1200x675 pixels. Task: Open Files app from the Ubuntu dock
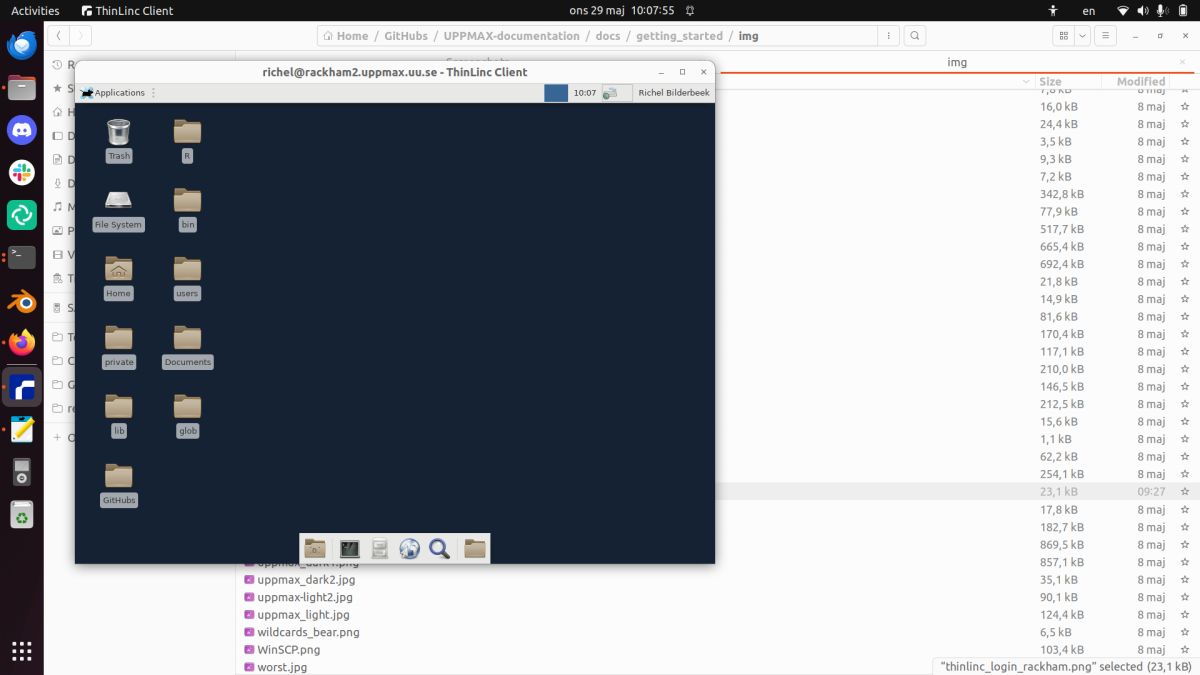[22, 87]
